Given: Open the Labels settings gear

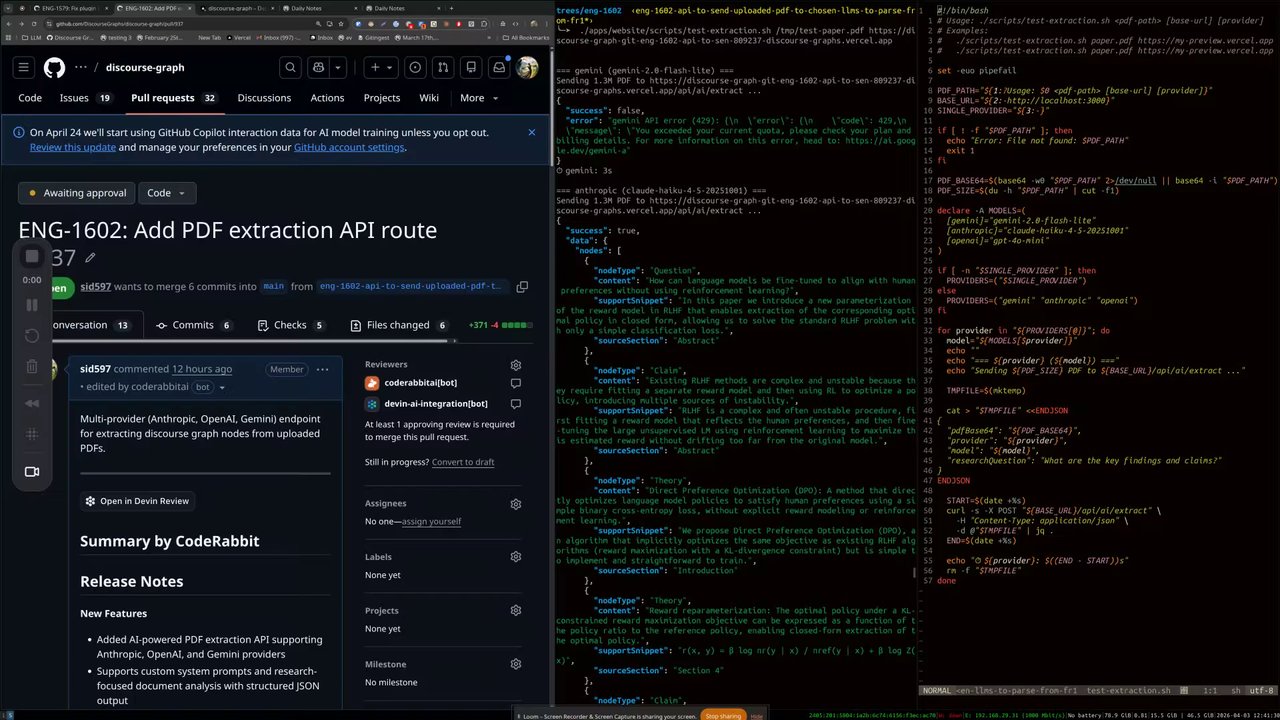Looking at the screenshot, I should 516,557.
